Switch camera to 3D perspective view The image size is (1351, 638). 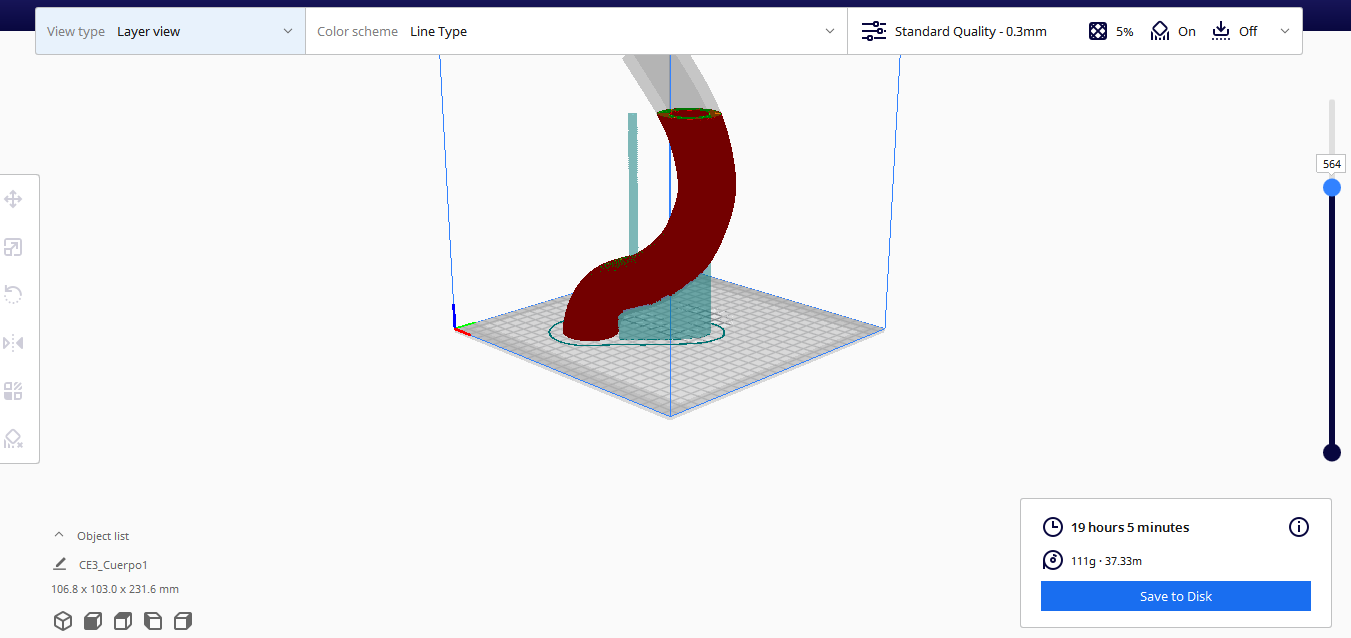click(63, 621)
